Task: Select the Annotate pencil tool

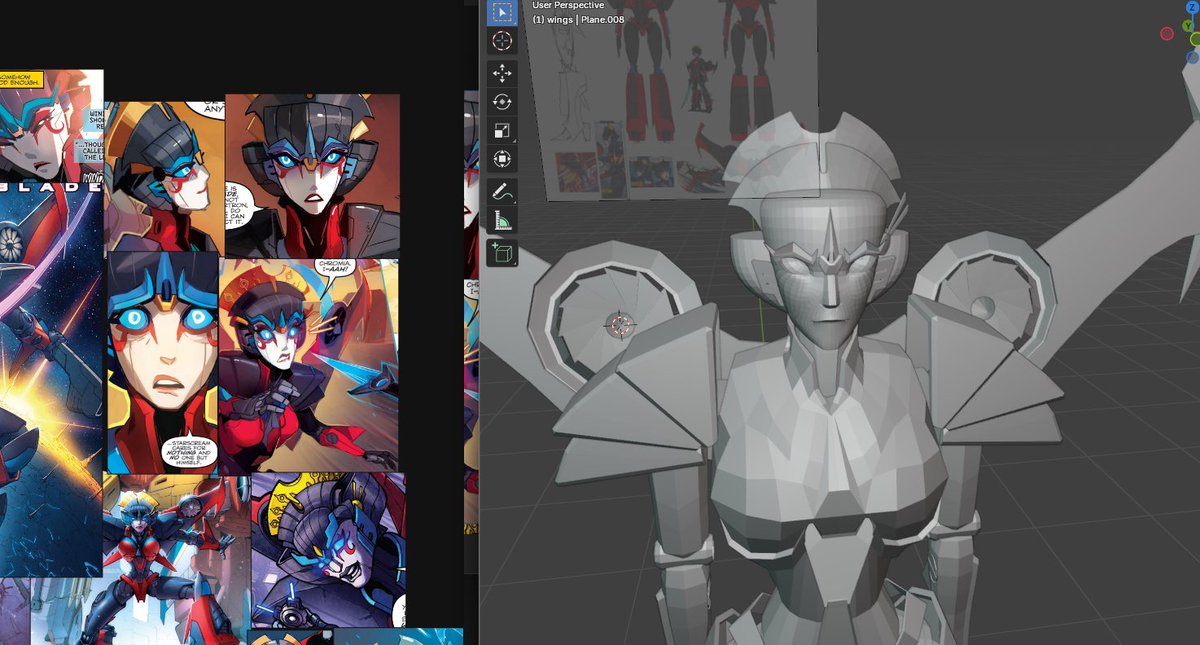Action: click(x=502, y=192)
